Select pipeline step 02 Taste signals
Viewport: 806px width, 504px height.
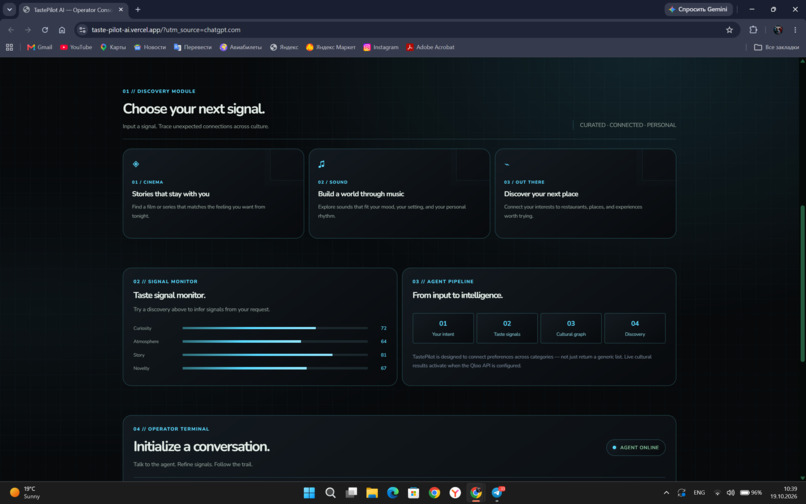pyautogui.click(x=507, y=328)
